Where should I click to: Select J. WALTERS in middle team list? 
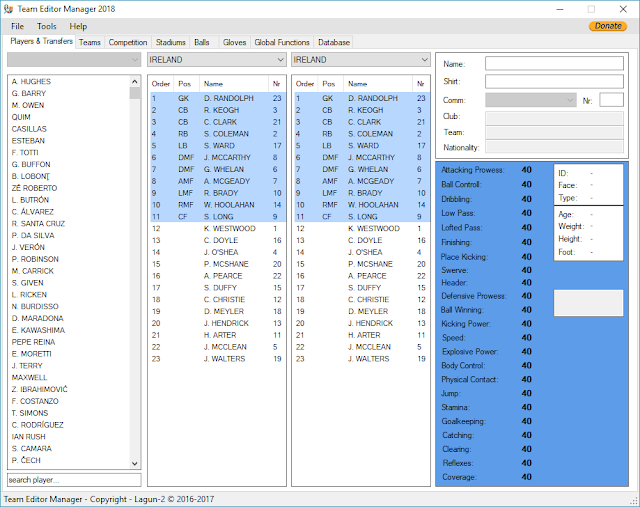pyautogui.click(x=217, y=359)
